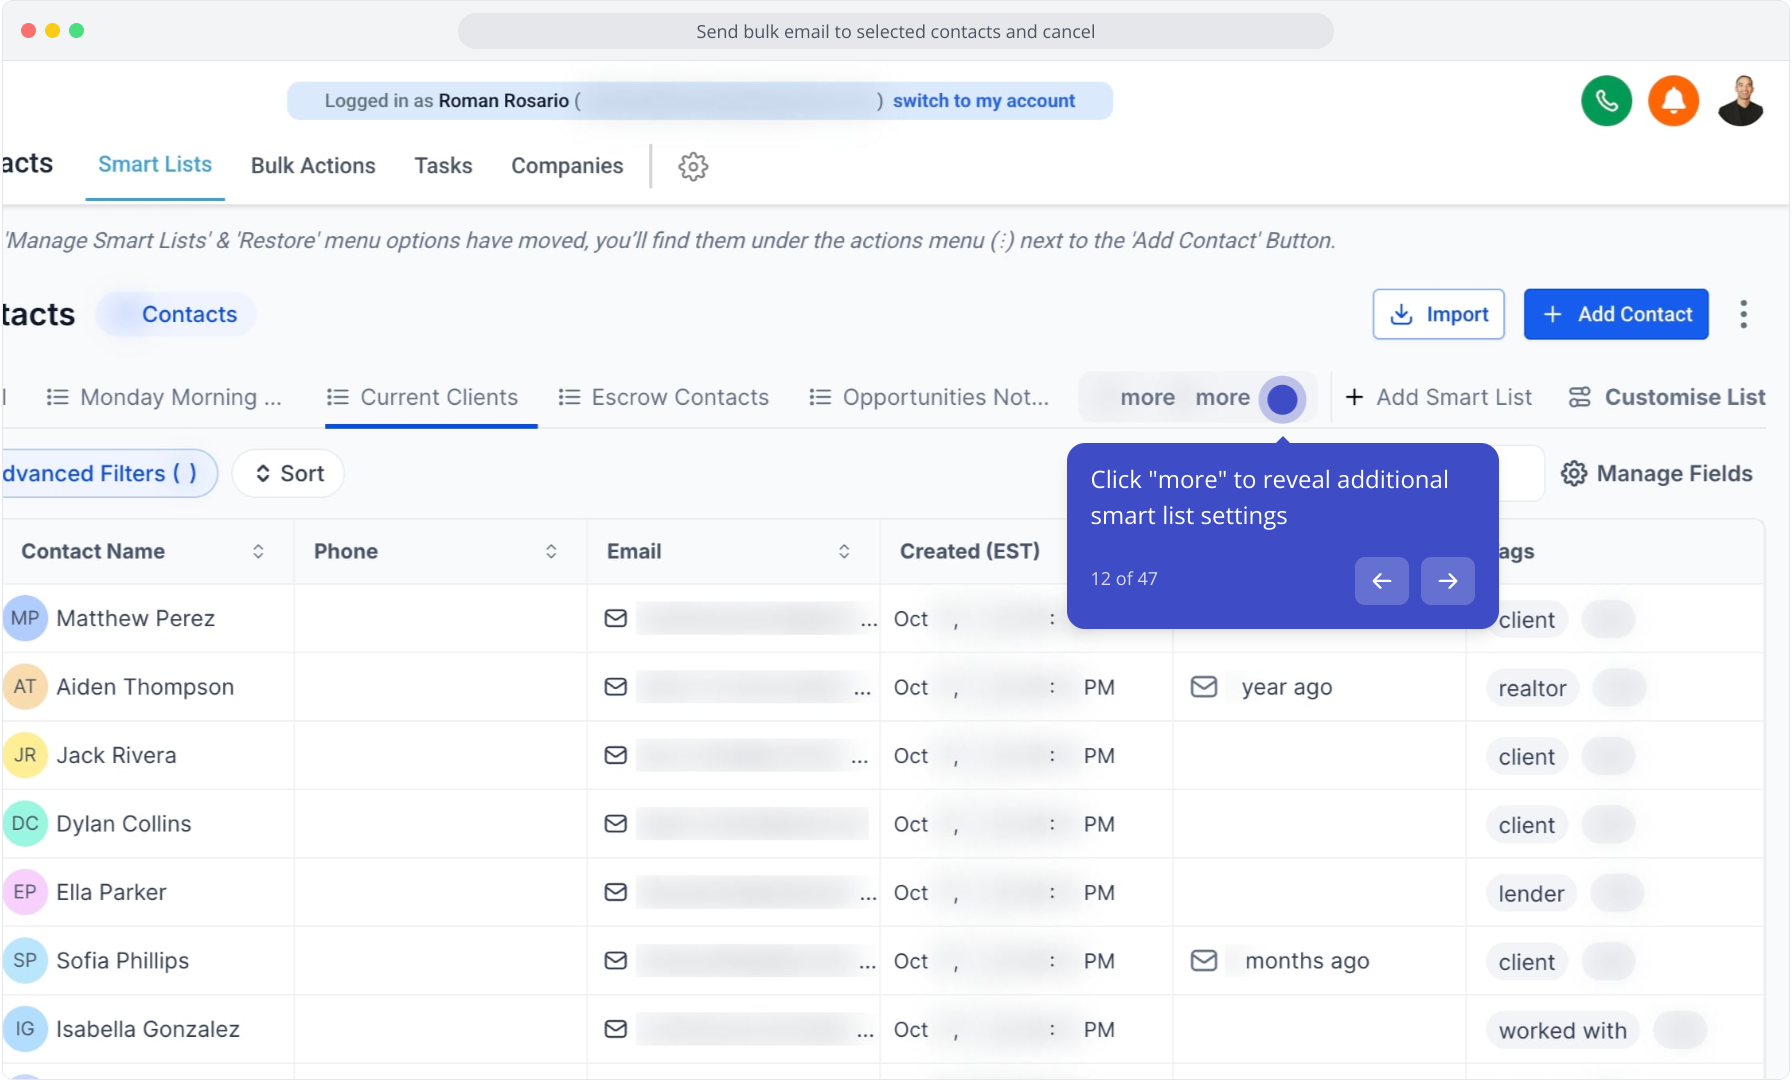Click the highlighted more hotspot

click(1282, 399)
